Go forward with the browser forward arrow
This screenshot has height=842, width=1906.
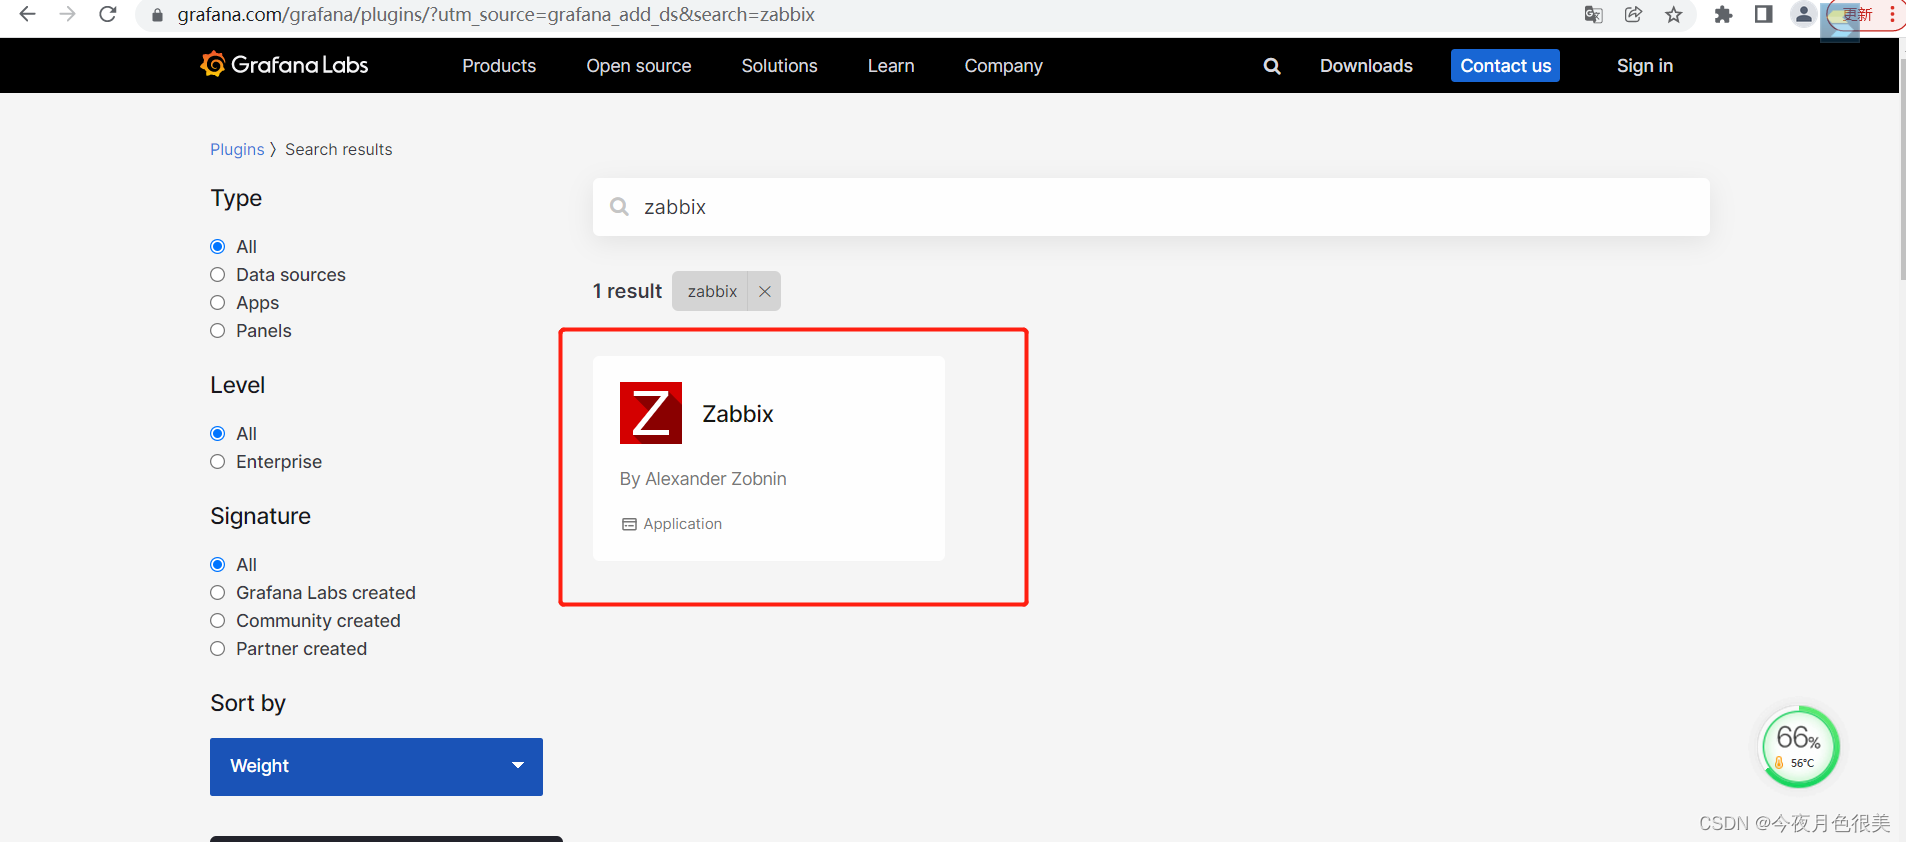pos(67,14)
